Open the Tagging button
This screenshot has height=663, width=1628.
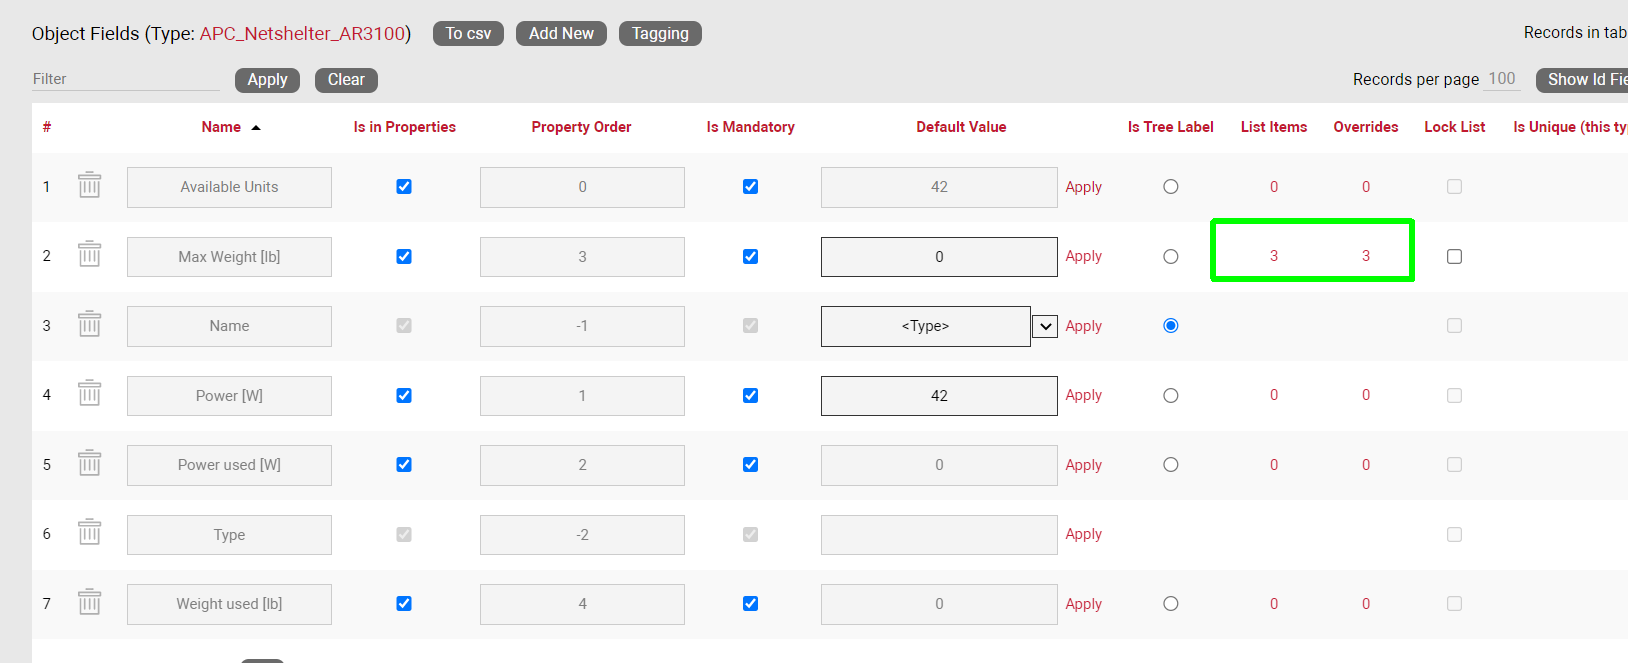point(660,34)
